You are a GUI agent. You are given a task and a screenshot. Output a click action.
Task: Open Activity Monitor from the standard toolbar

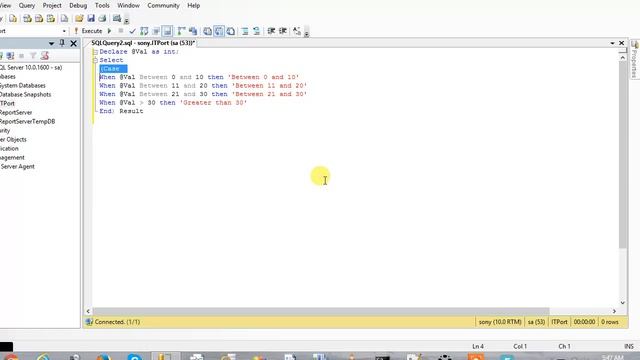click(117, 18)
